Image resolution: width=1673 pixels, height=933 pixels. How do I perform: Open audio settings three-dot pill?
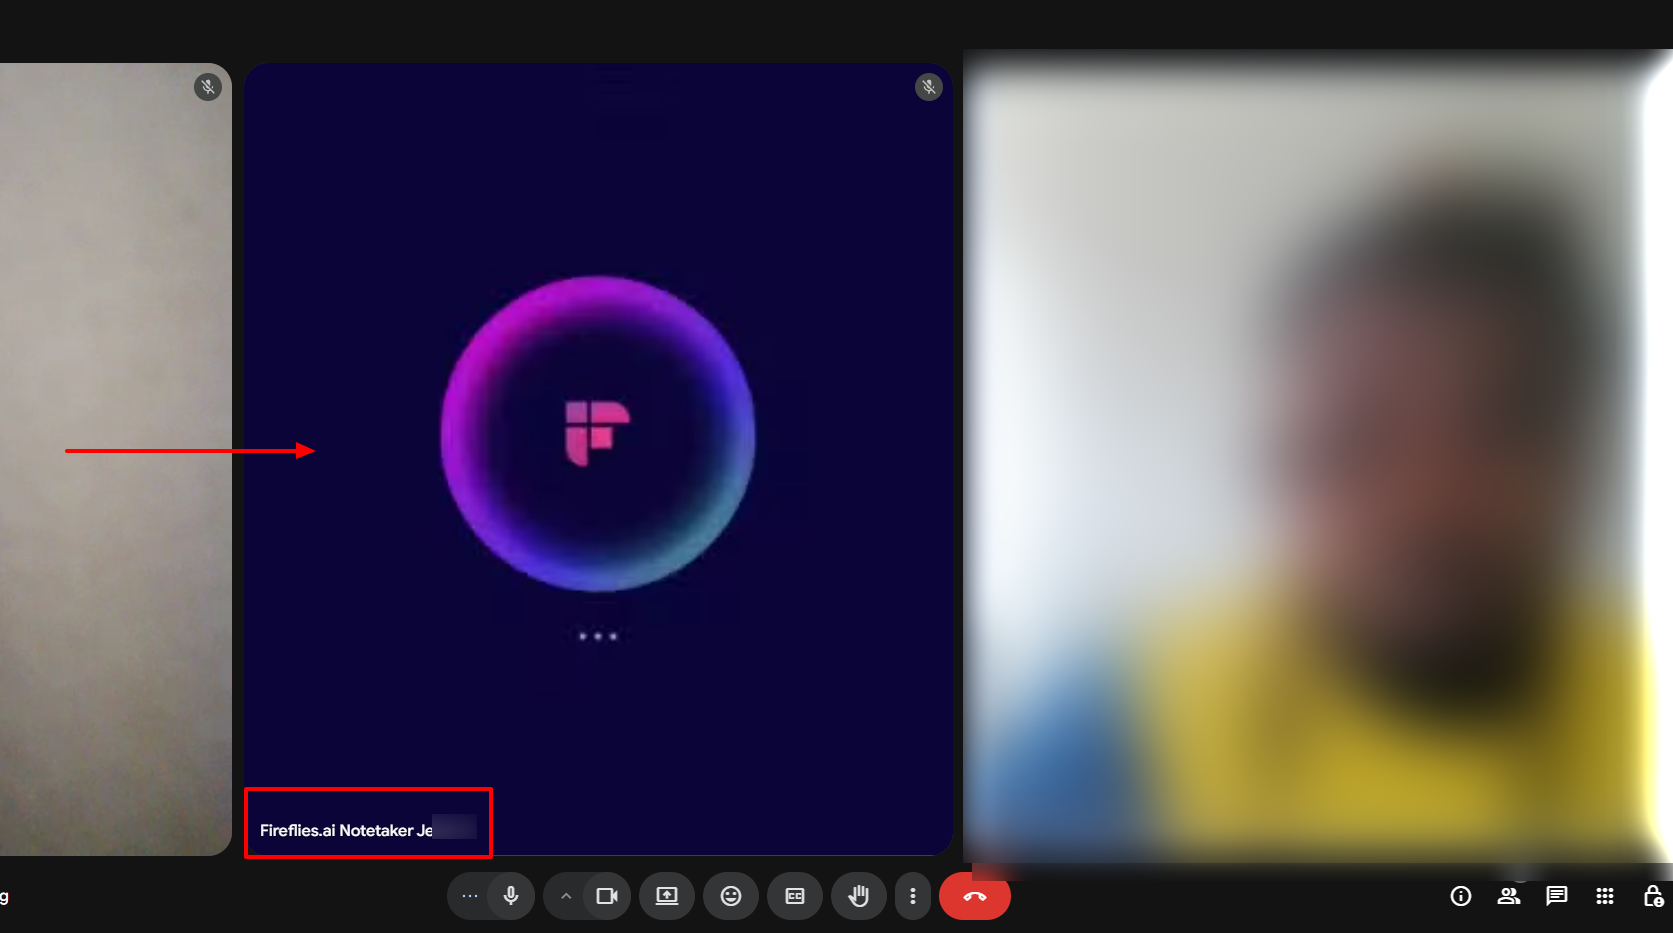click(470, 896)
